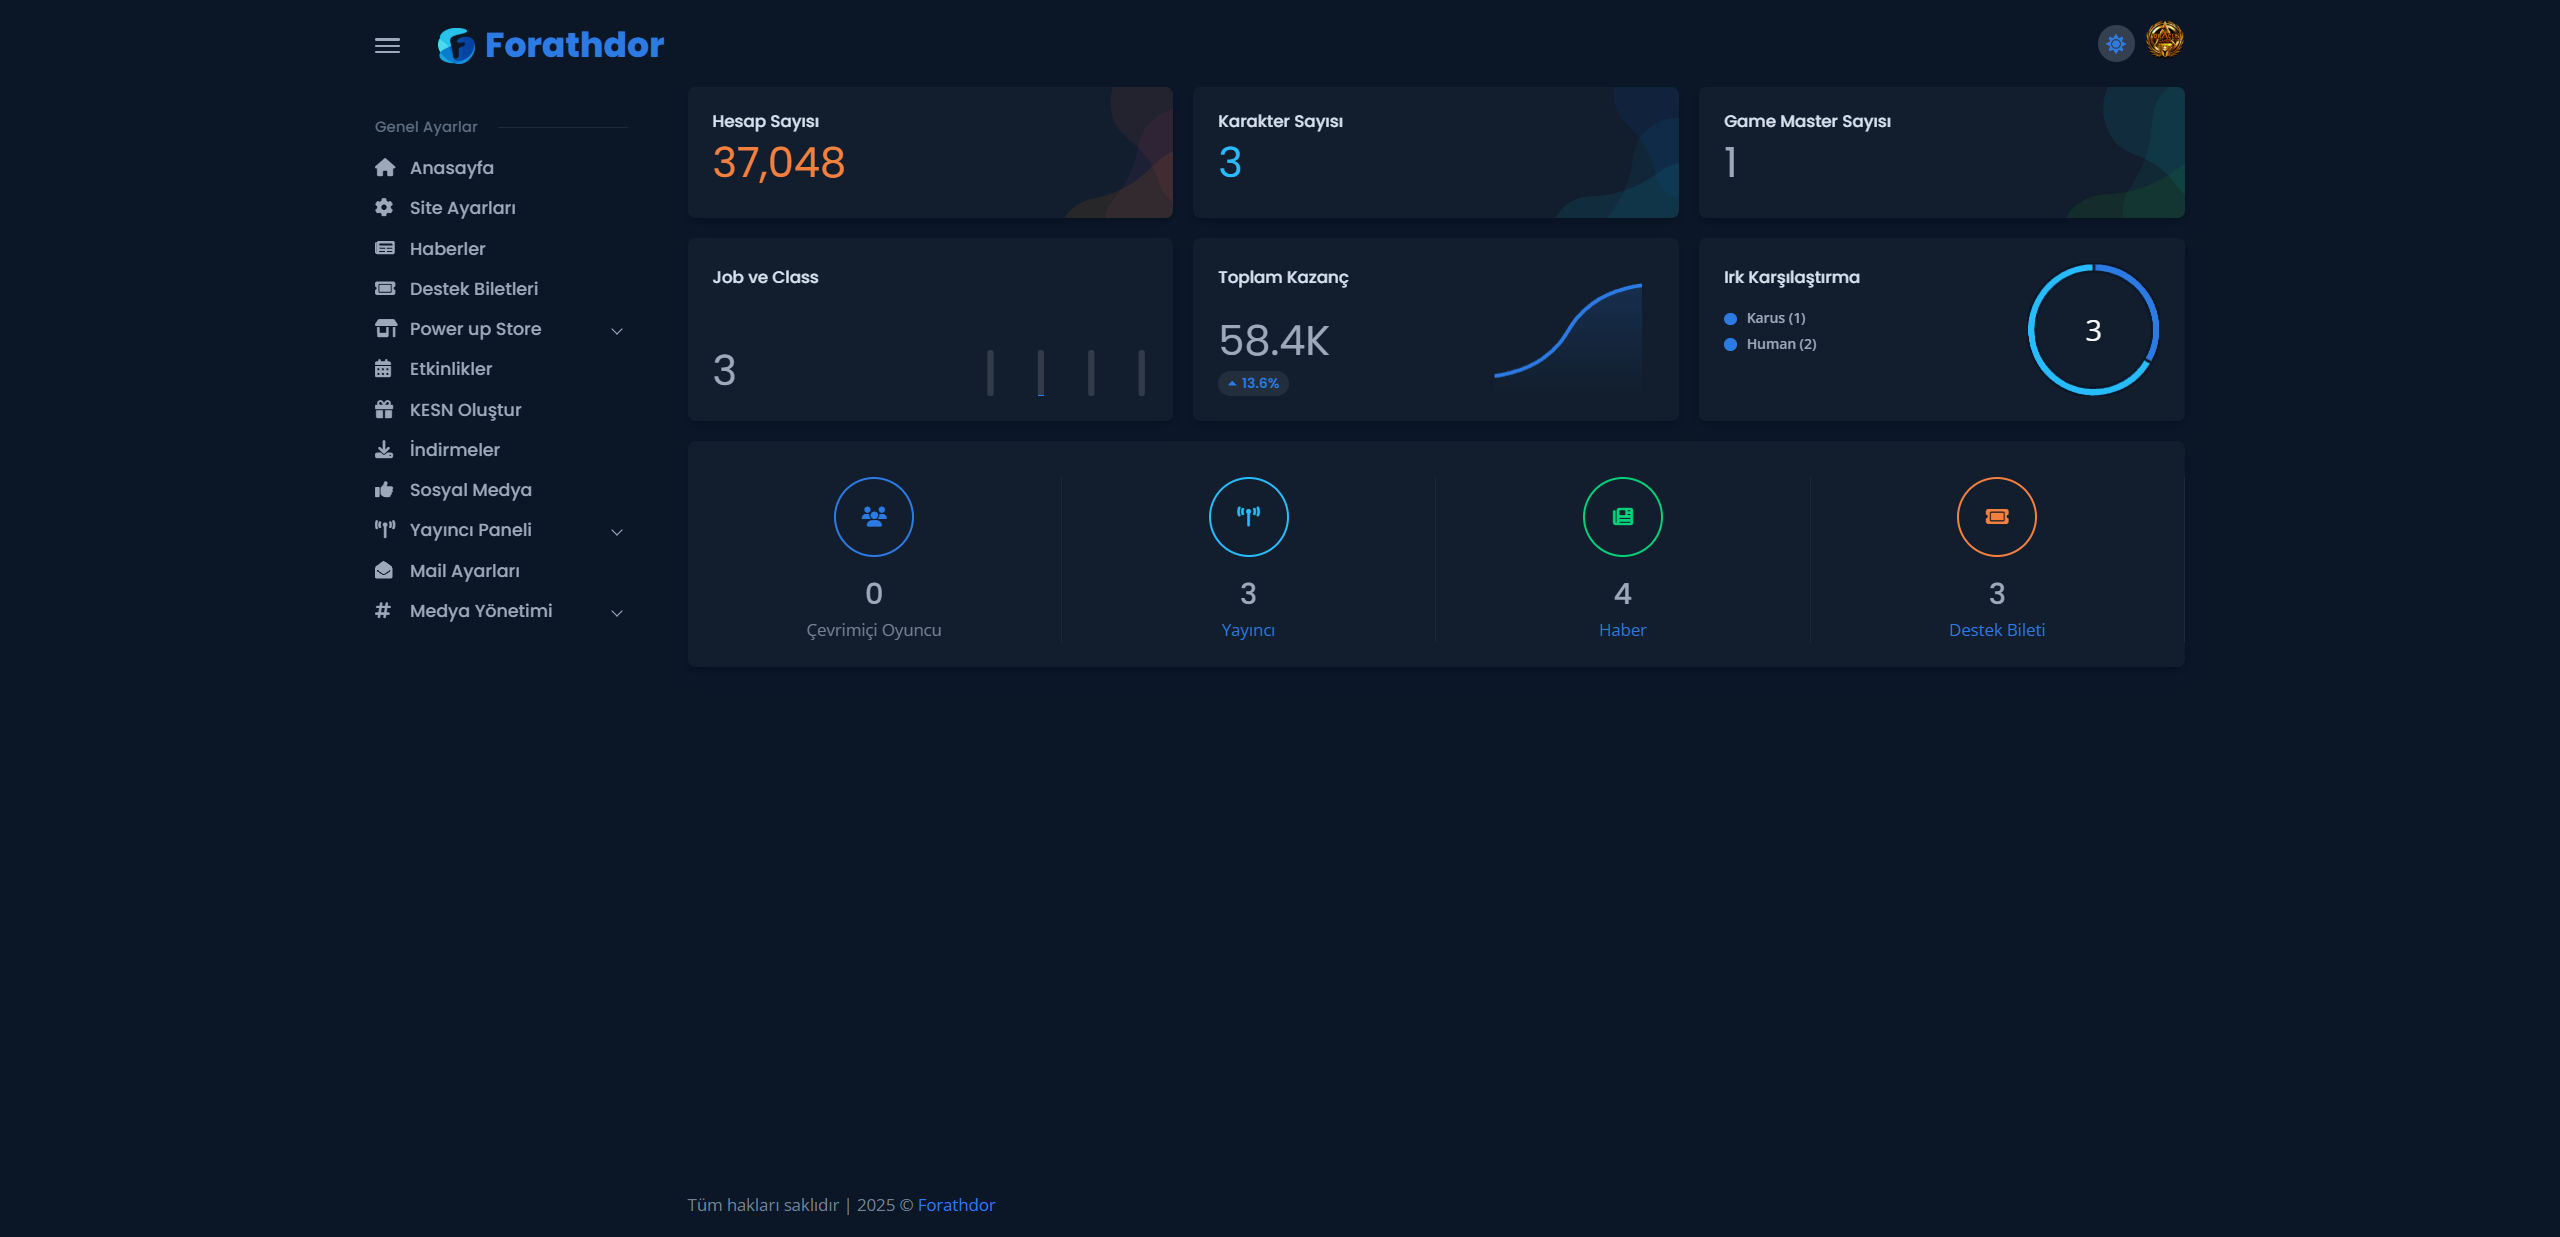Click the Yayıncı broadcast circle icon
This screenshot has width=2560, height=1237.
1248,516
